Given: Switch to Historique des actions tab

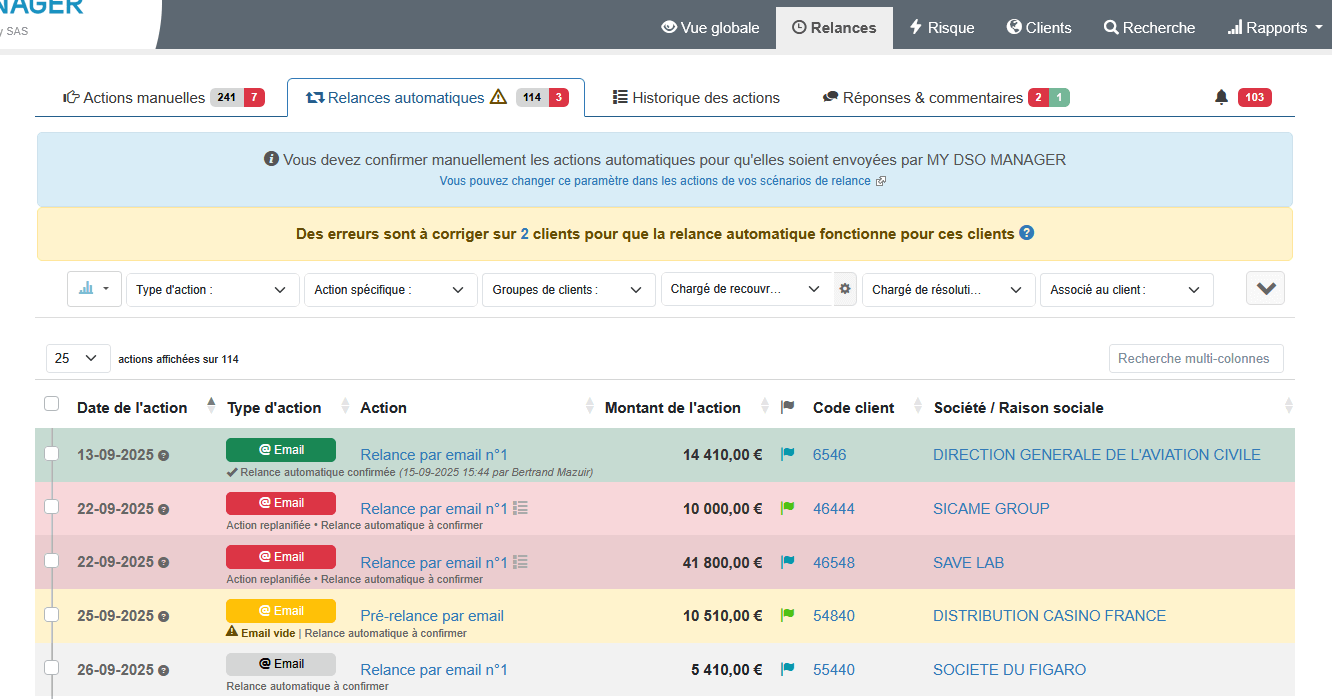Looking at the screenshot, I should click(x=696, y=98).
